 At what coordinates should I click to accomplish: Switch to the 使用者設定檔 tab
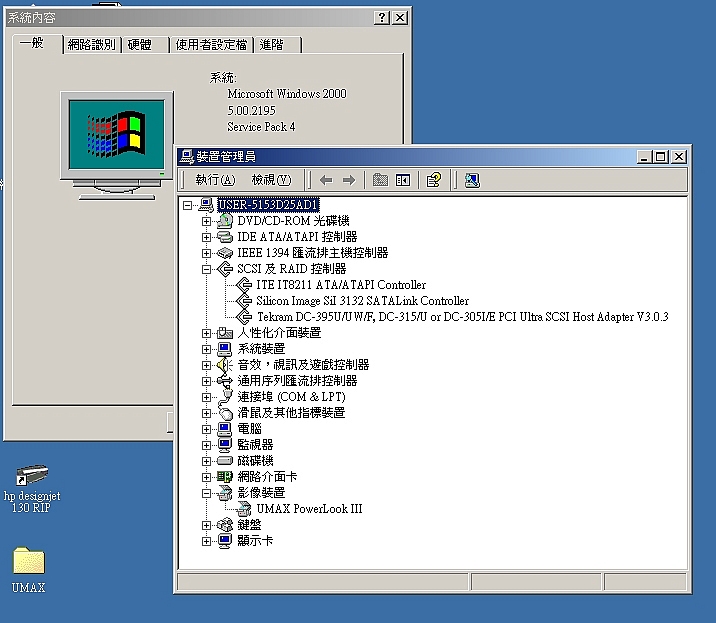point(211,45)
